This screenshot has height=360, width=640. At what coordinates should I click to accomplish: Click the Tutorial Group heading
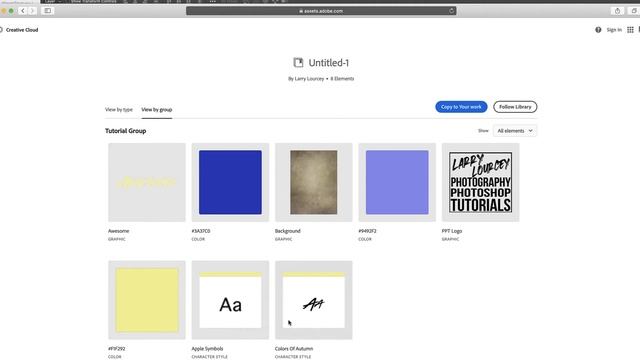125,131
